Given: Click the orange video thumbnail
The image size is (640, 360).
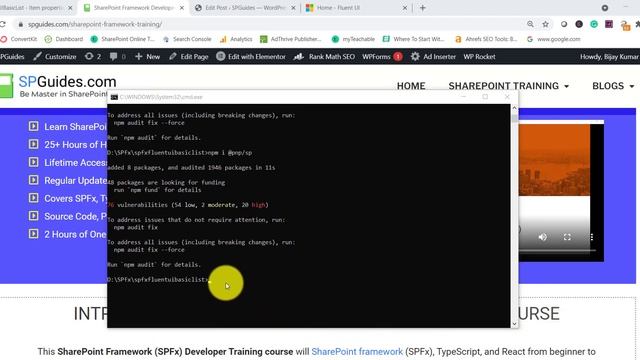Looking at the screenshot, I should click(554, 160).
